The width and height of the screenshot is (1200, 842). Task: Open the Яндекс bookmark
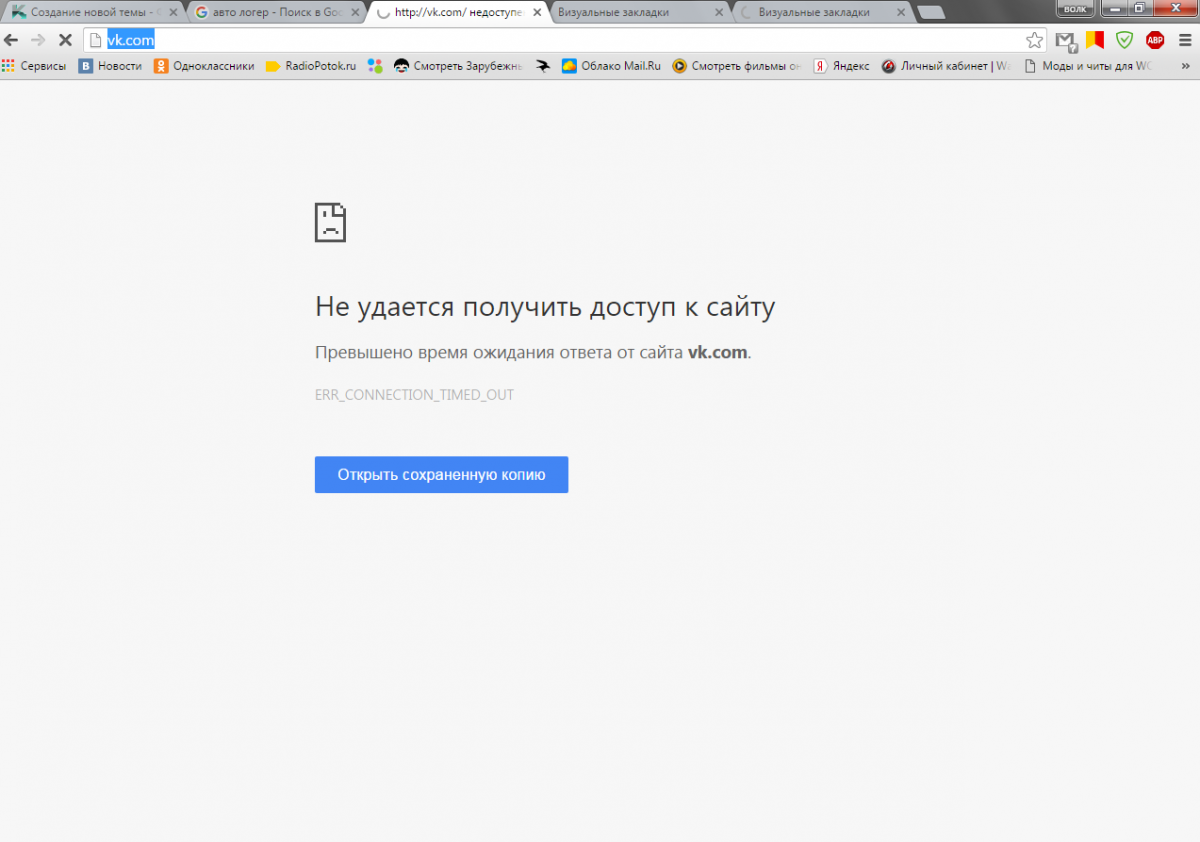841,66
